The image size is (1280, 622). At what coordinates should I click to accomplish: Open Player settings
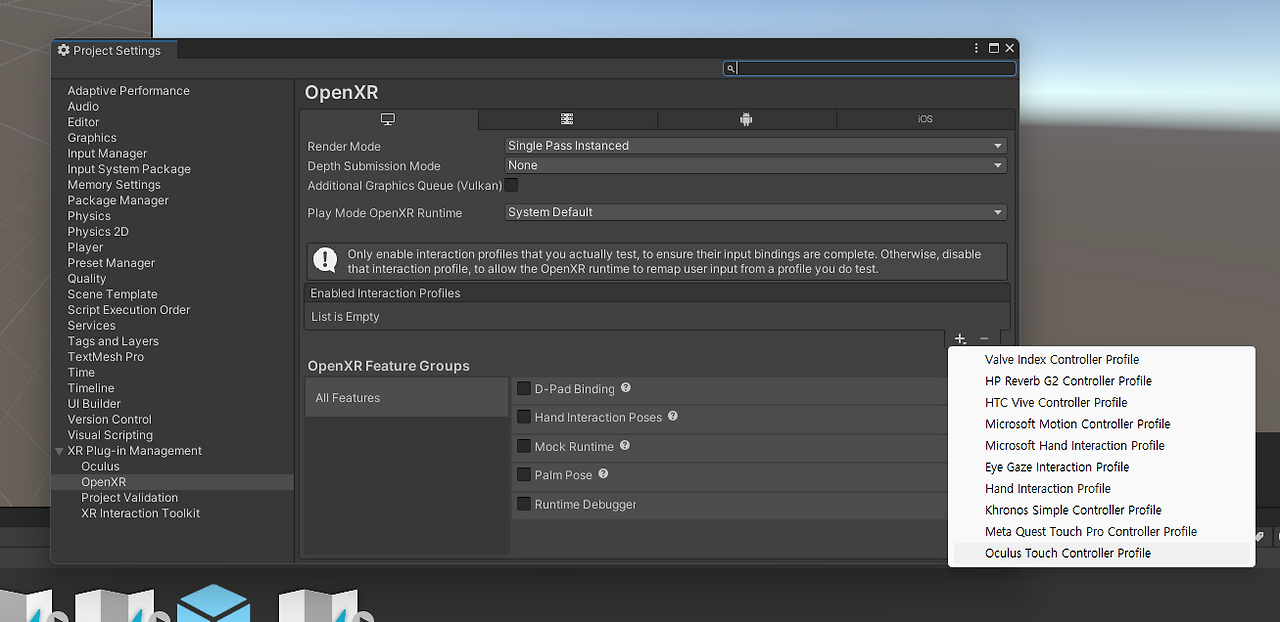point(85,247)
